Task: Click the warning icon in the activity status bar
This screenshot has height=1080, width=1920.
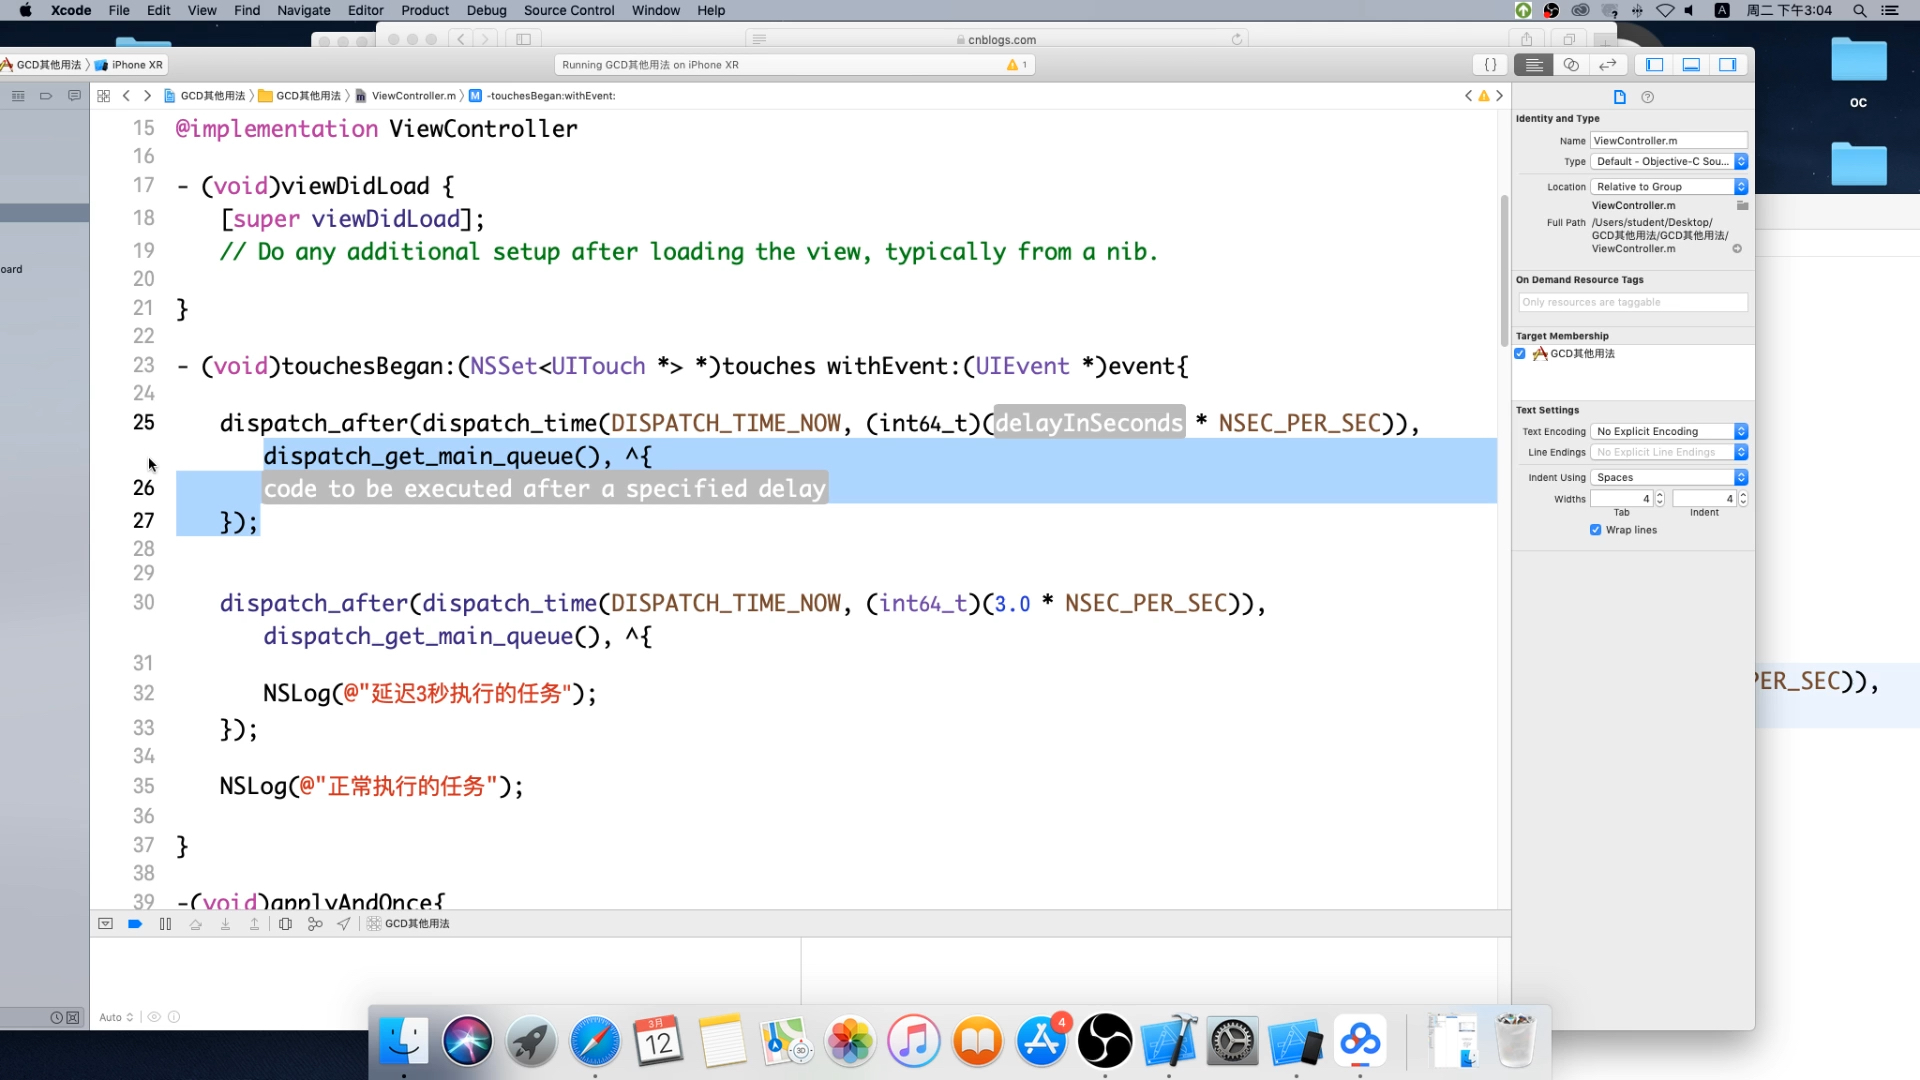Action: point(1012,65)
